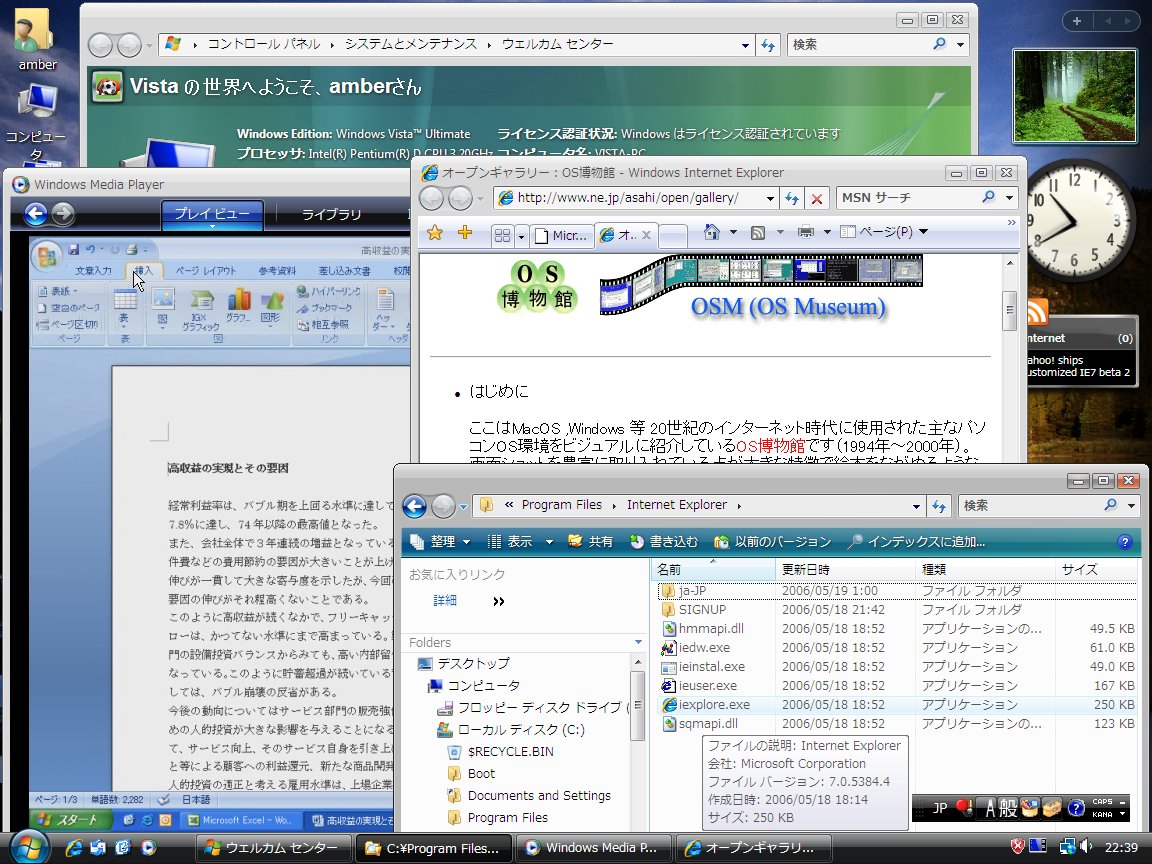
Task: Click the IE page vertical scrollbar thumb
Action: coord(1010,309)
